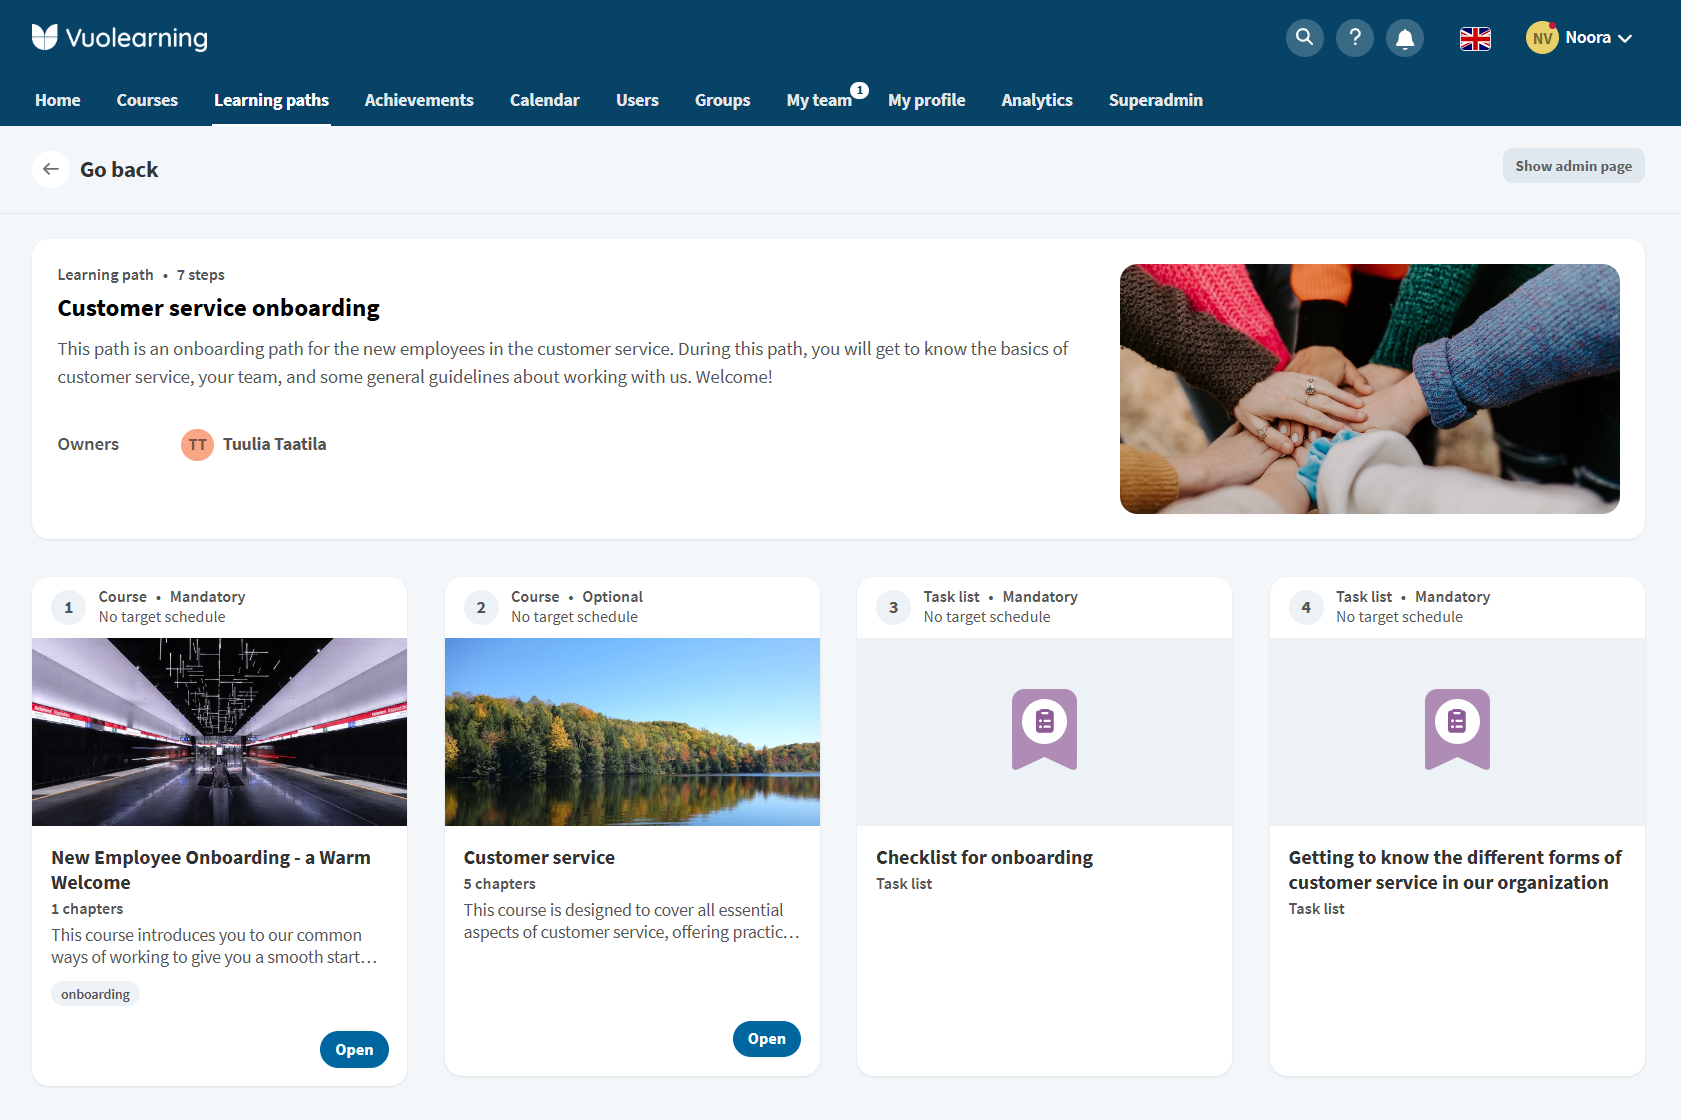
Task: Open the Courses tab
Action: pyautogui.click(x=147, y=100)
